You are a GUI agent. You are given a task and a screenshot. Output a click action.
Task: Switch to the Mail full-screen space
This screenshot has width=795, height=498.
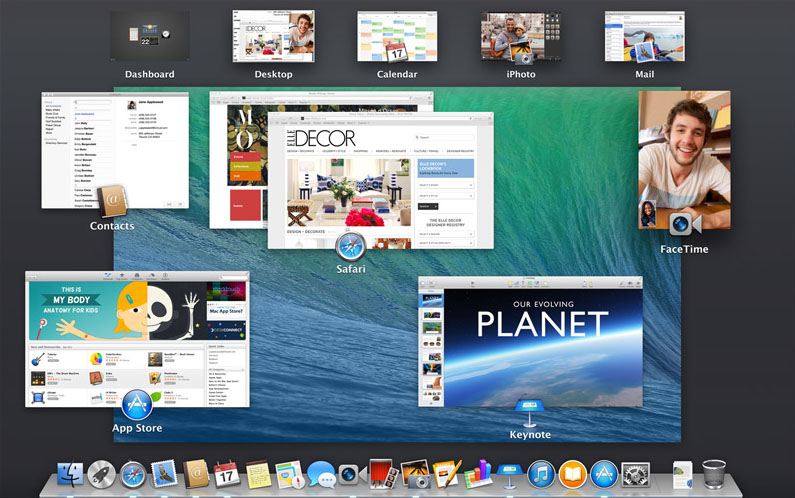(644, 37)
